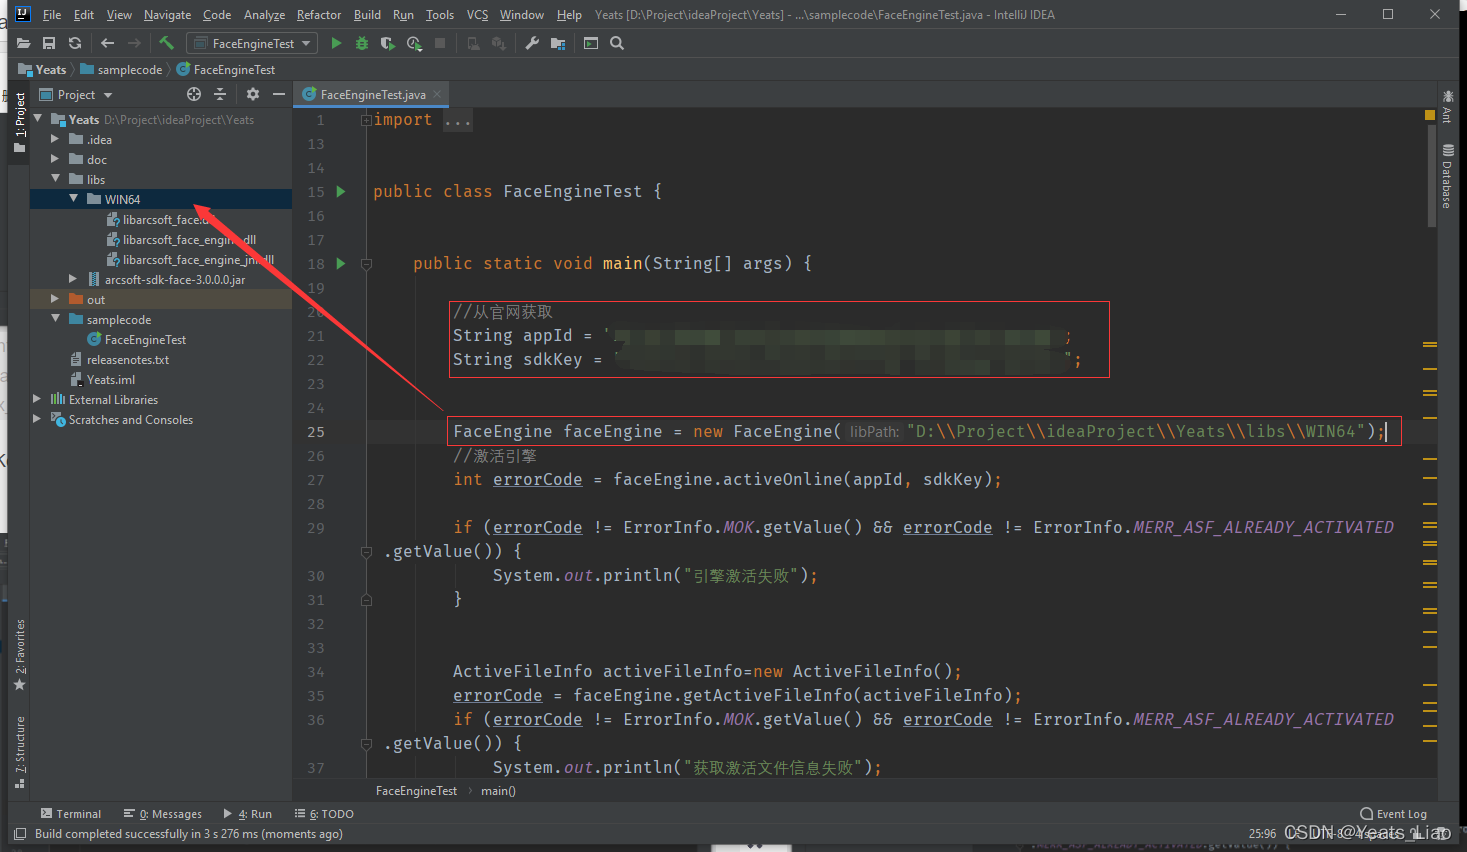Image resolution: width=1467 pixels, height=852 pixels.
Task: Collapse the Yeats root project node
Action: click(38, 119)
